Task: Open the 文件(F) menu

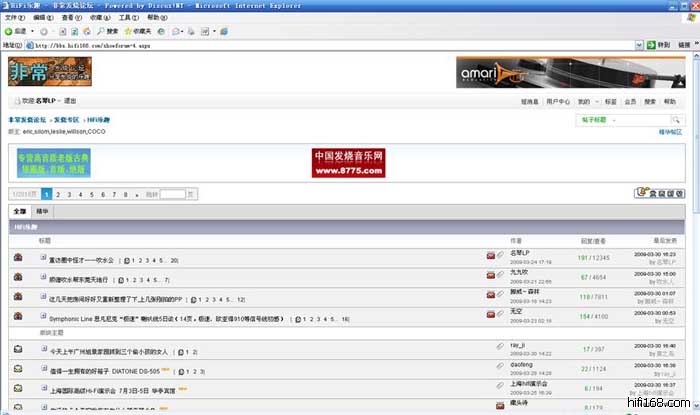Action: [14, 18]
